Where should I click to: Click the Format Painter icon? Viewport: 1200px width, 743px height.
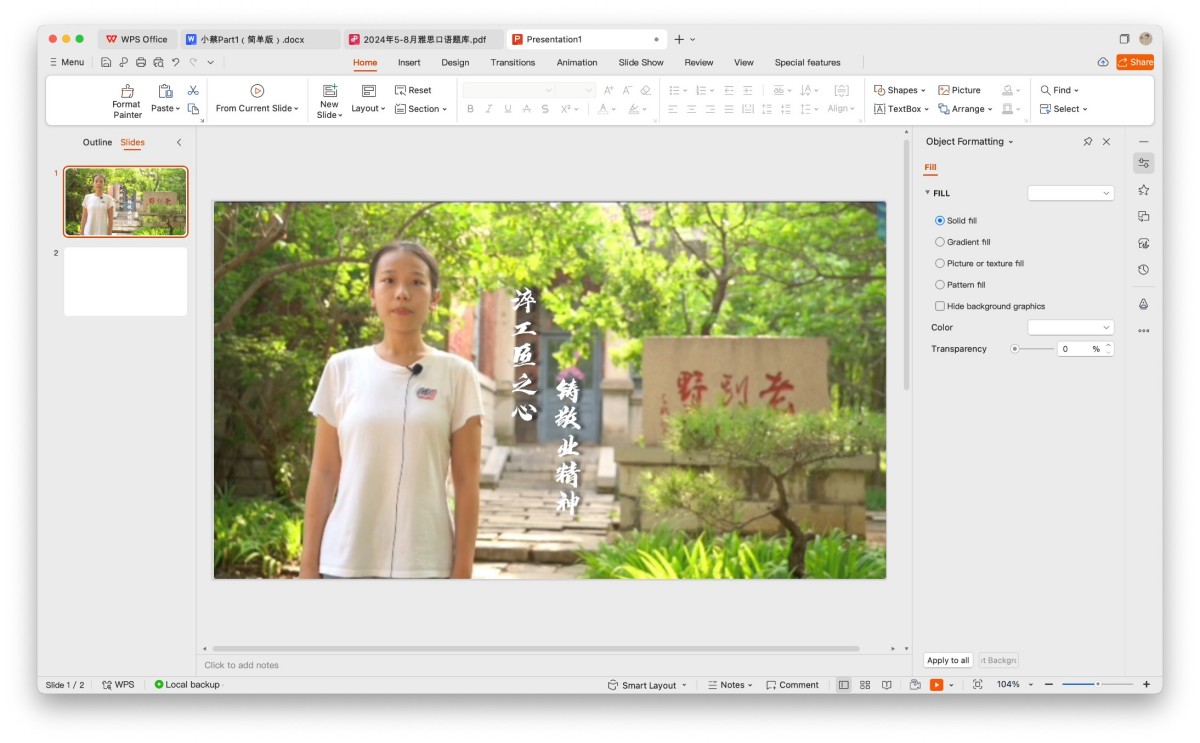pyautogui.click(x=127, y=91)
